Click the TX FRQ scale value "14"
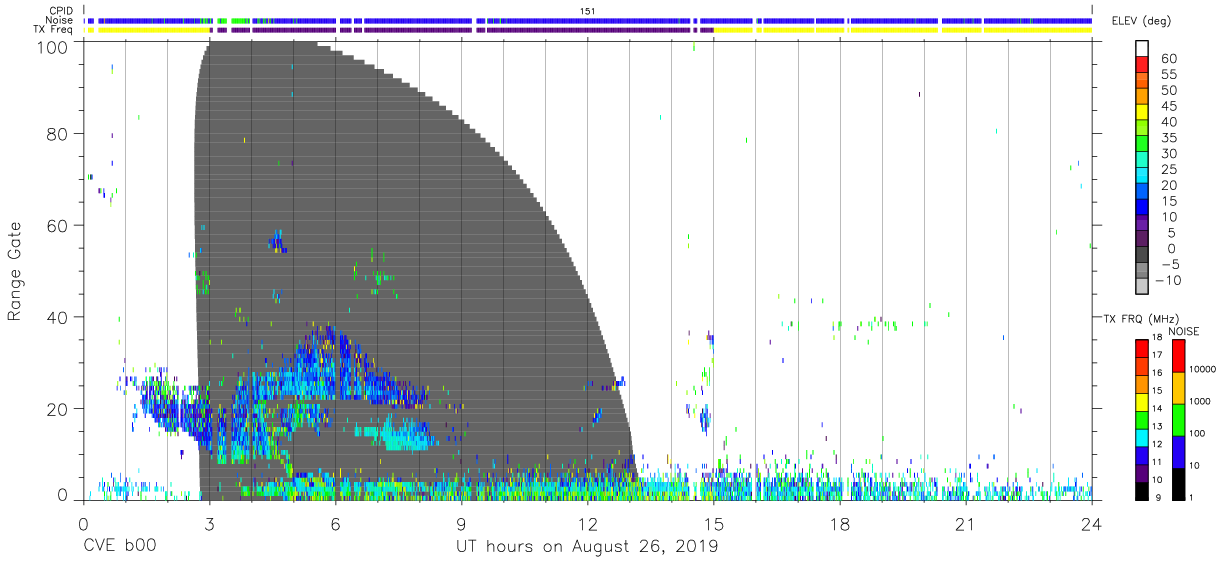This screenshot has height=567, width=1228. [x=1157, y=409]
